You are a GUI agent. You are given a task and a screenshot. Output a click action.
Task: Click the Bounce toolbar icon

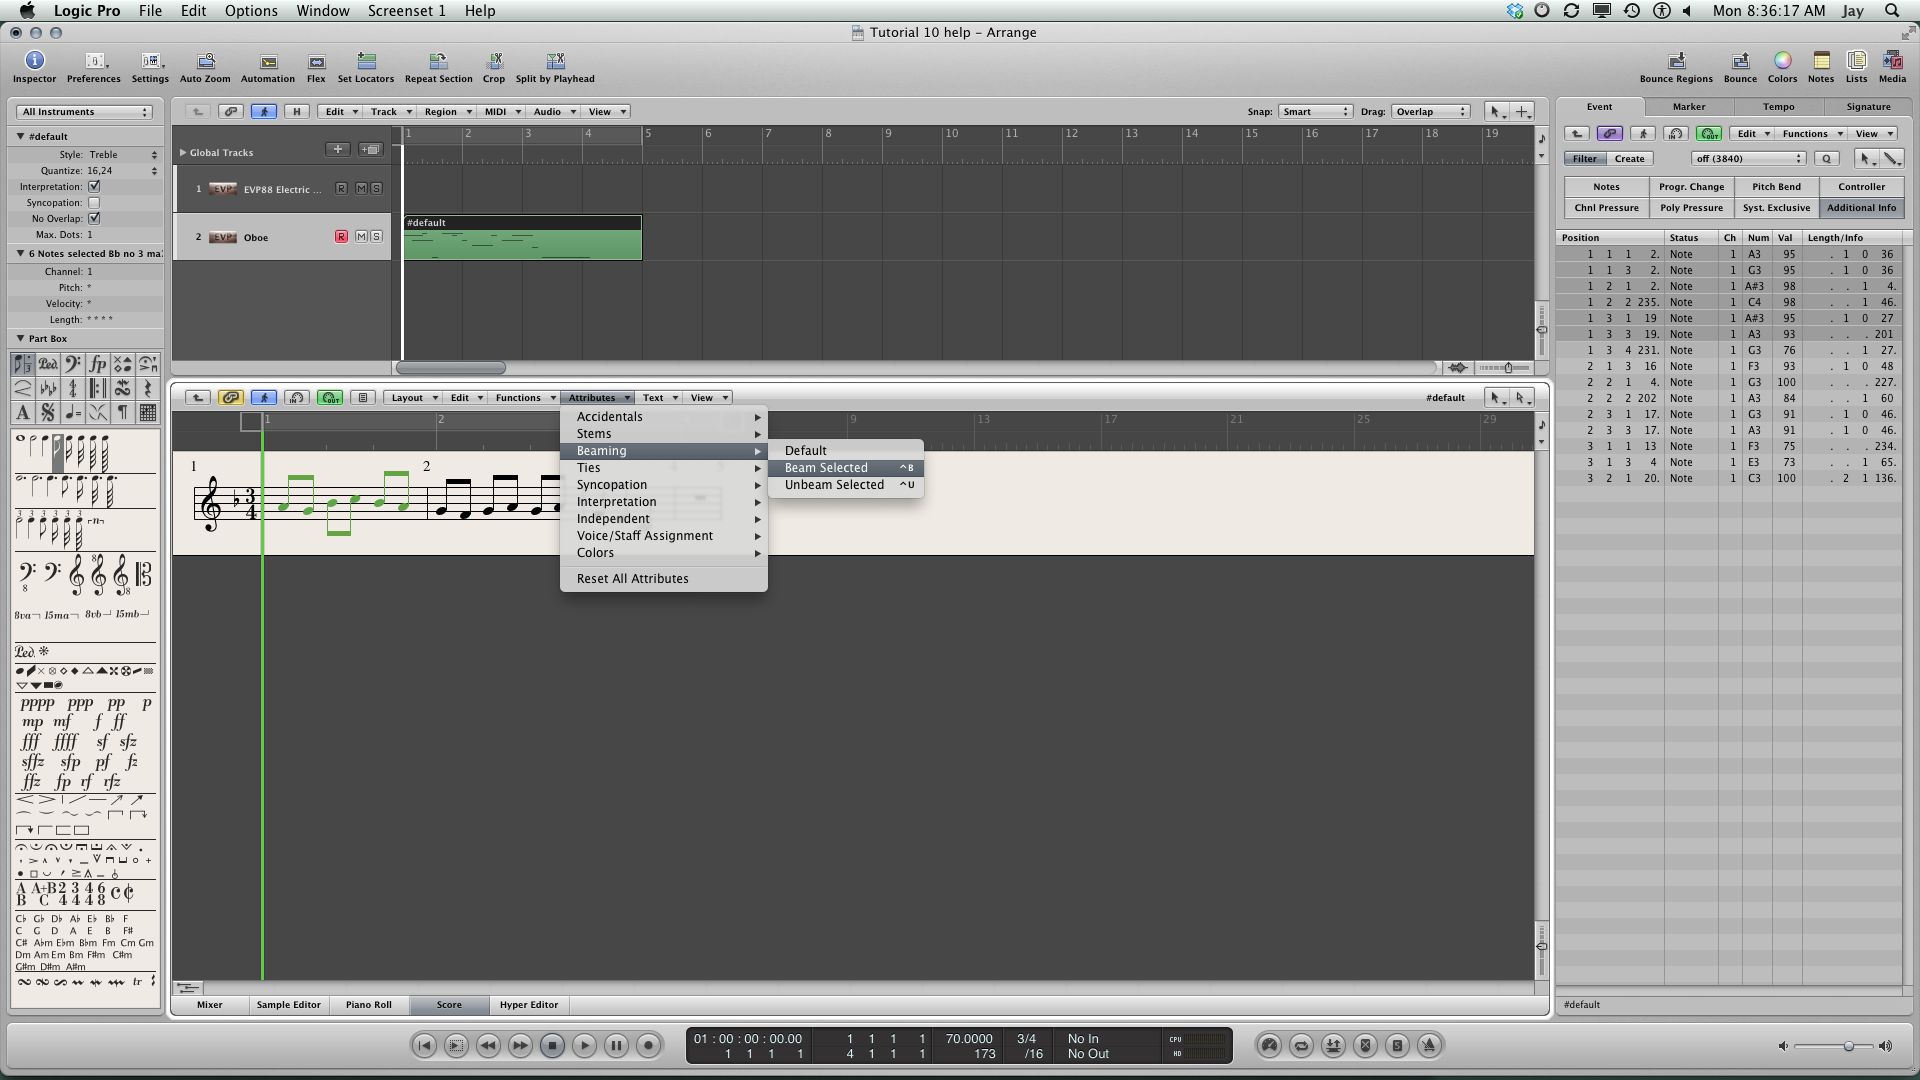click(x=1740, y=67)
